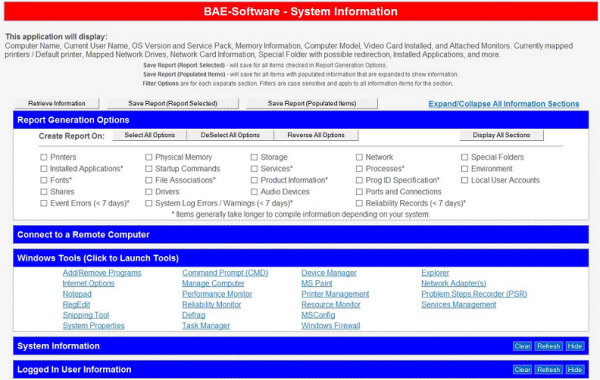Launch Notepad from Windows Tools

(77, 294)
